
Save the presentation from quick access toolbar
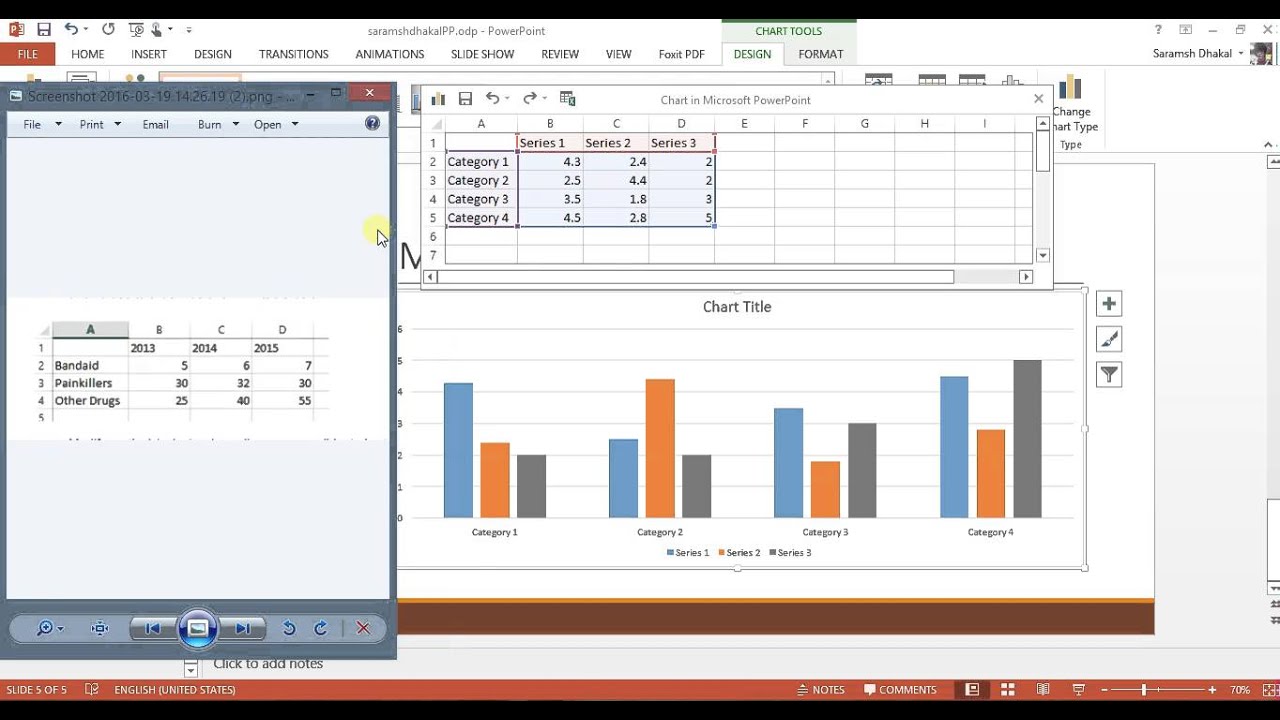point(44,30)
